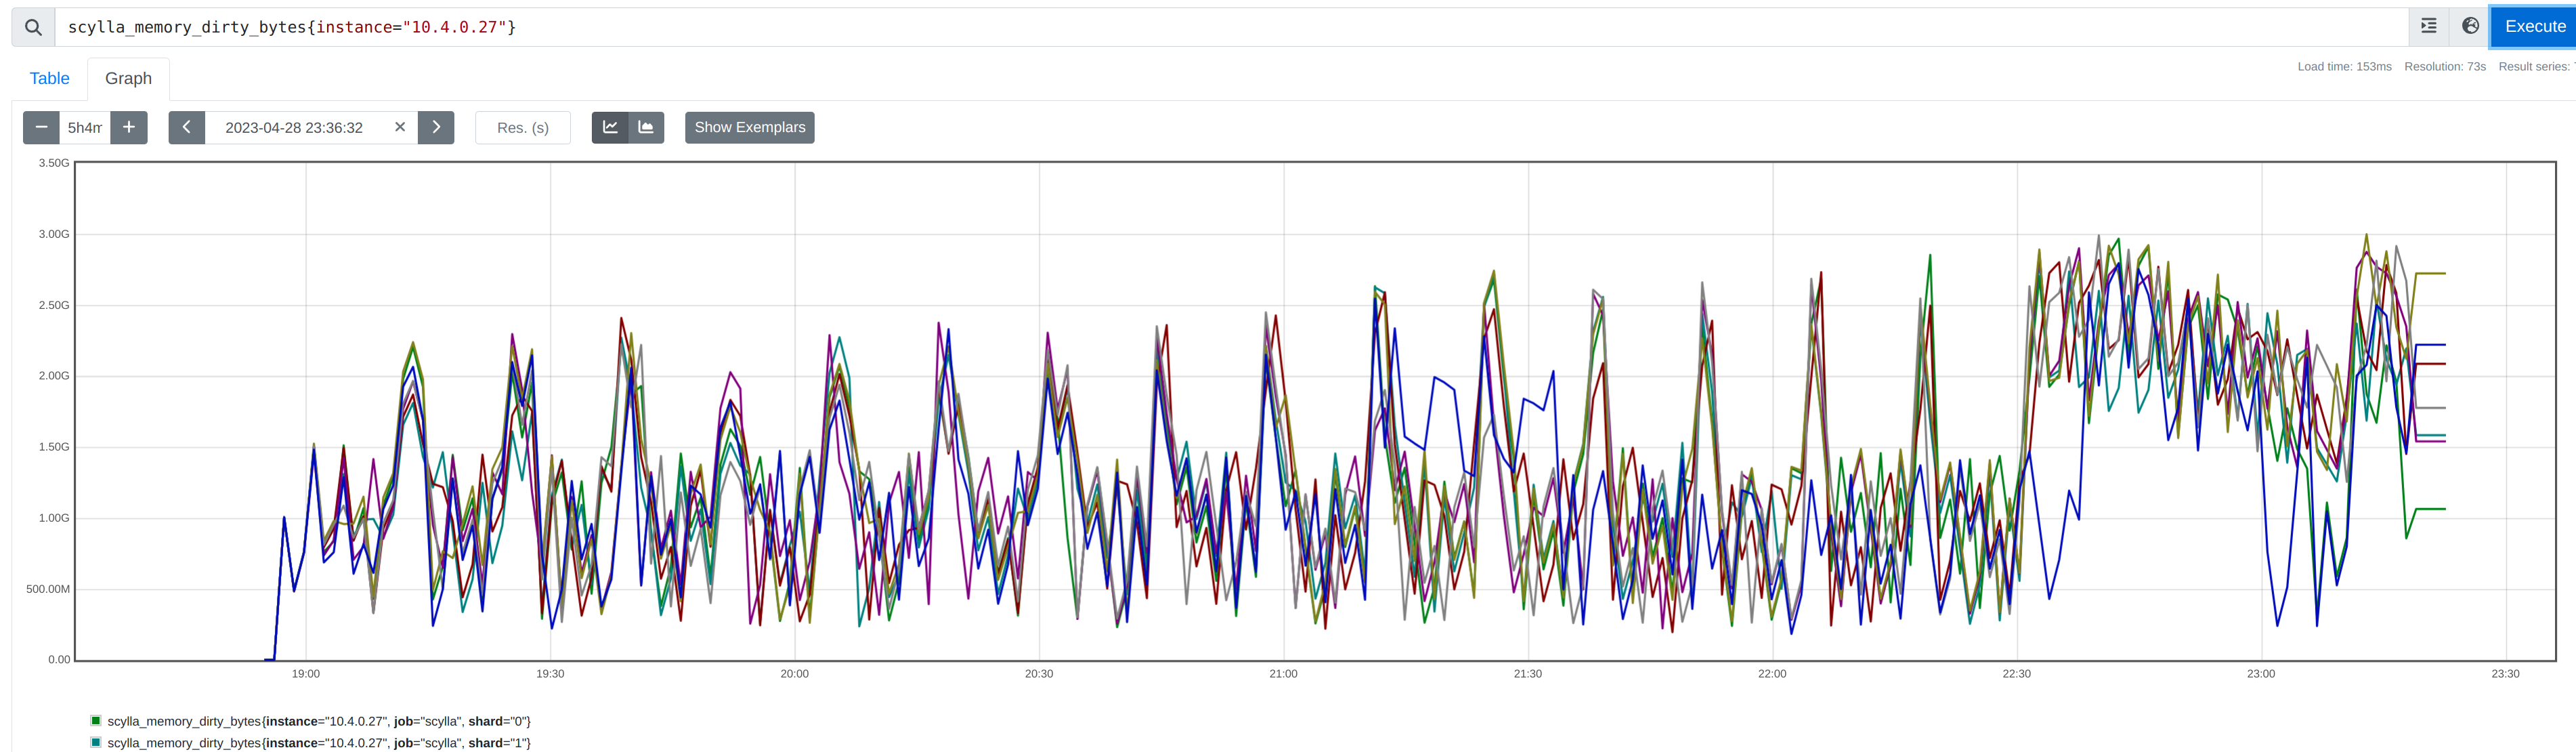Click the 5h4m duration input
Image resolution: width=2576 pixels, height=752 pixels.
click(85, 127)
